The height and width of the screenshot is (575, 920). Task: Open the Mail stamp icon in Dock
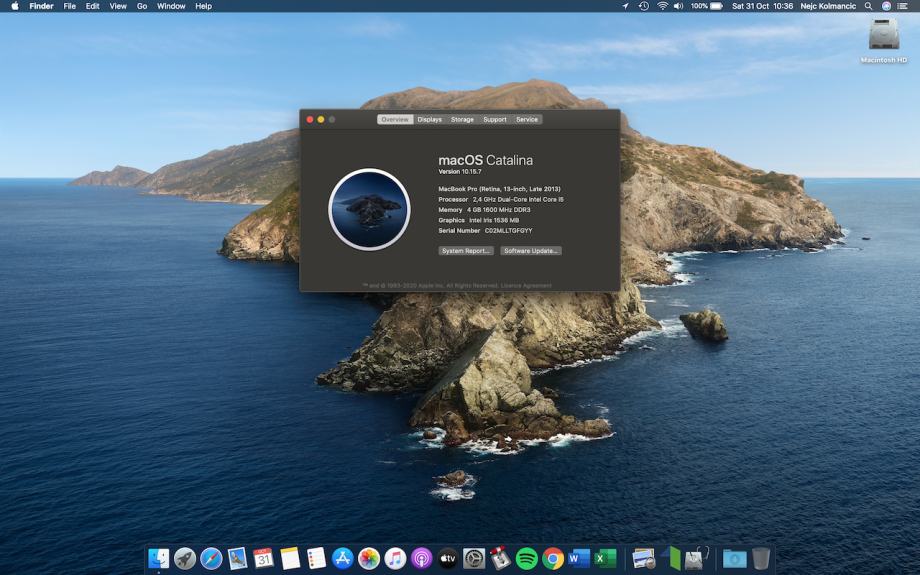[238, 559]
